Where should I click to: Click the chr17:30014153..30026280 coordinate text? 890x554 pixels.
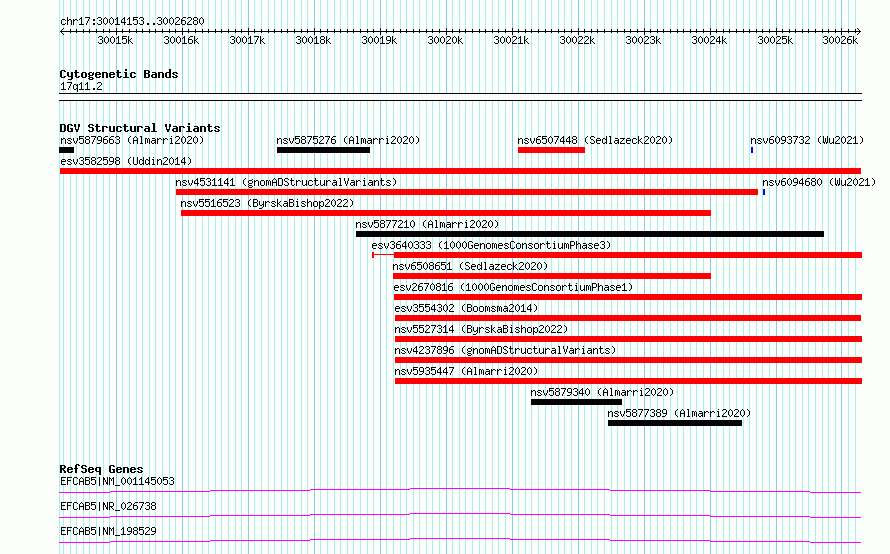pyautogui.click(x=132, y=21)
